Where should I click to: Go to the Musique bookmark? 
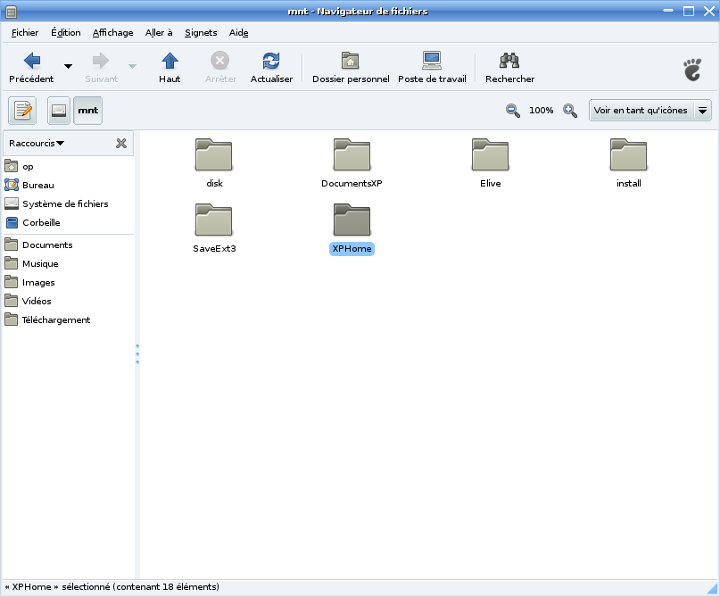[x=68, y=264]
